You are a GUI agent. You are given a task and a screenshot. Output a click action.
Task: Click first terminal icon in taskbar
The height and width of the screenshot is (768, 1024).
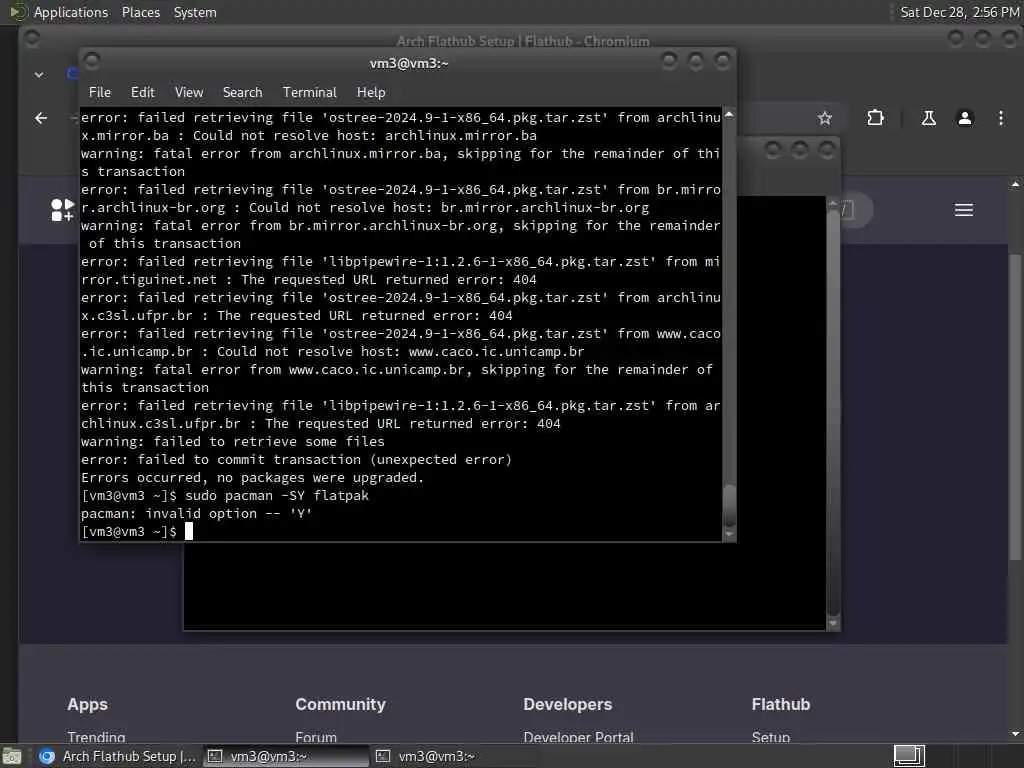[x=215, y=756]
